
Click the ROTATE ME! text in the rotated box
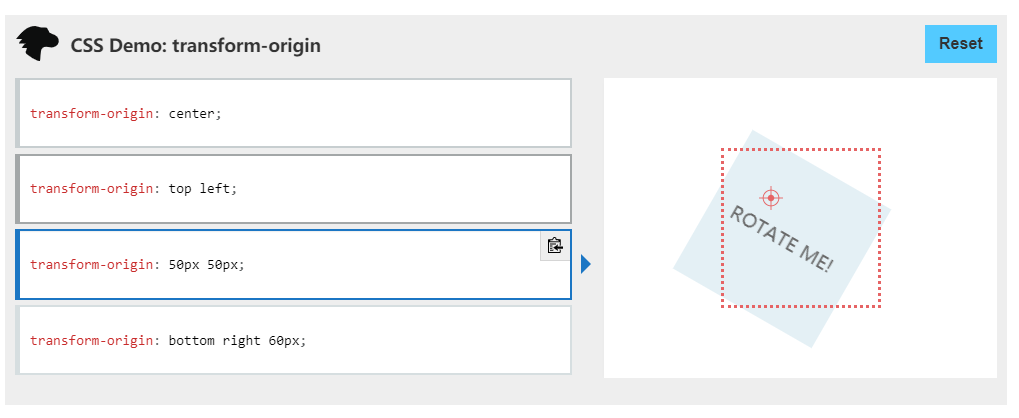[781, 239]
